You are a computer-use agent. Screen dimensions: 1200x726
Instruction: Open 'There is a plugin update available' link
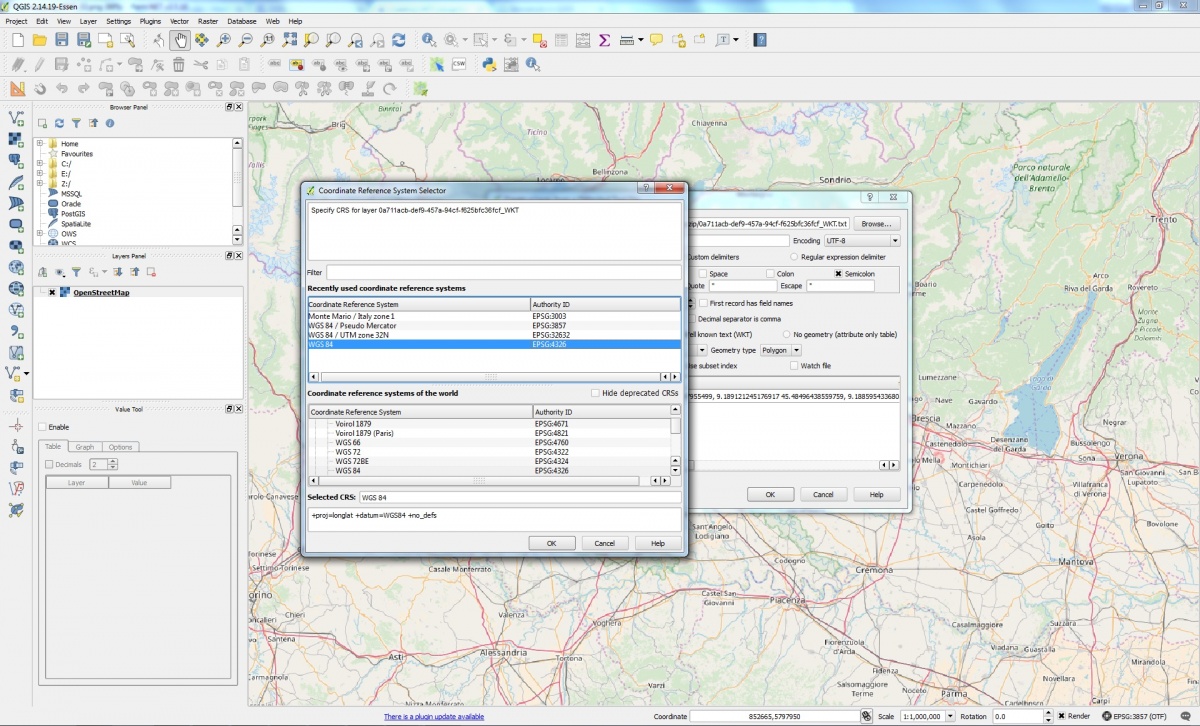(x=434, y=717)
